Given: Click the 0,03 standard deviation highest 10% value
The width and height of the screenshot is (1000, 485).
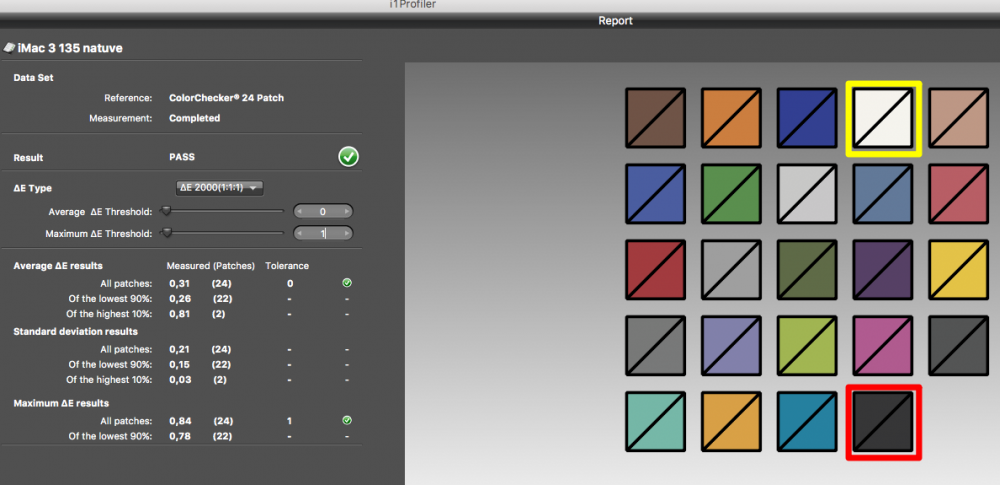Looking at the screenshot, I should pyautogui.click(x=180, y=380).
